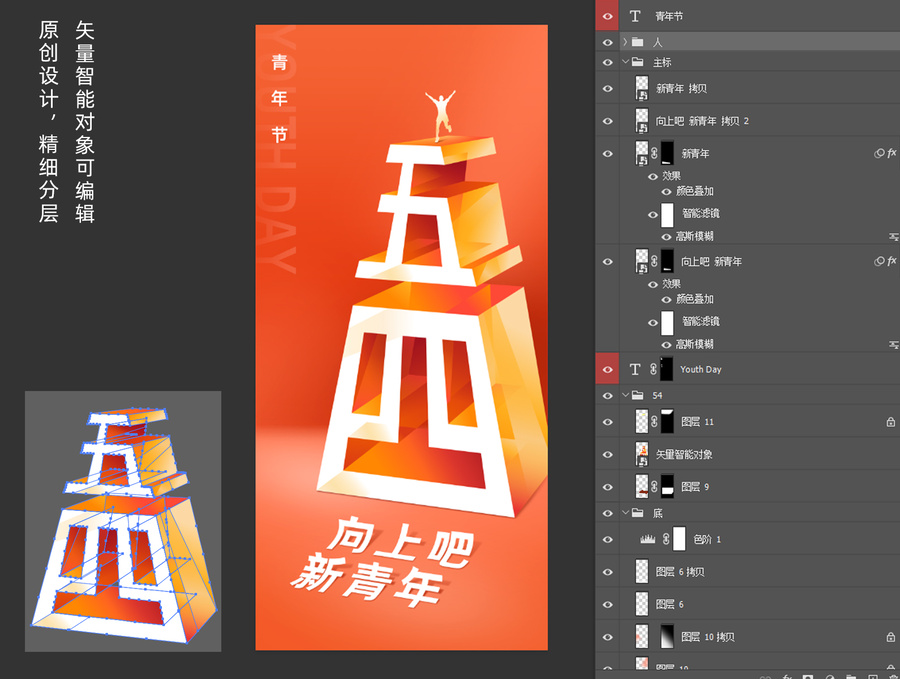Hide the 青年节 text layer
Screen dimensions: 900x679
click(607, 16)
